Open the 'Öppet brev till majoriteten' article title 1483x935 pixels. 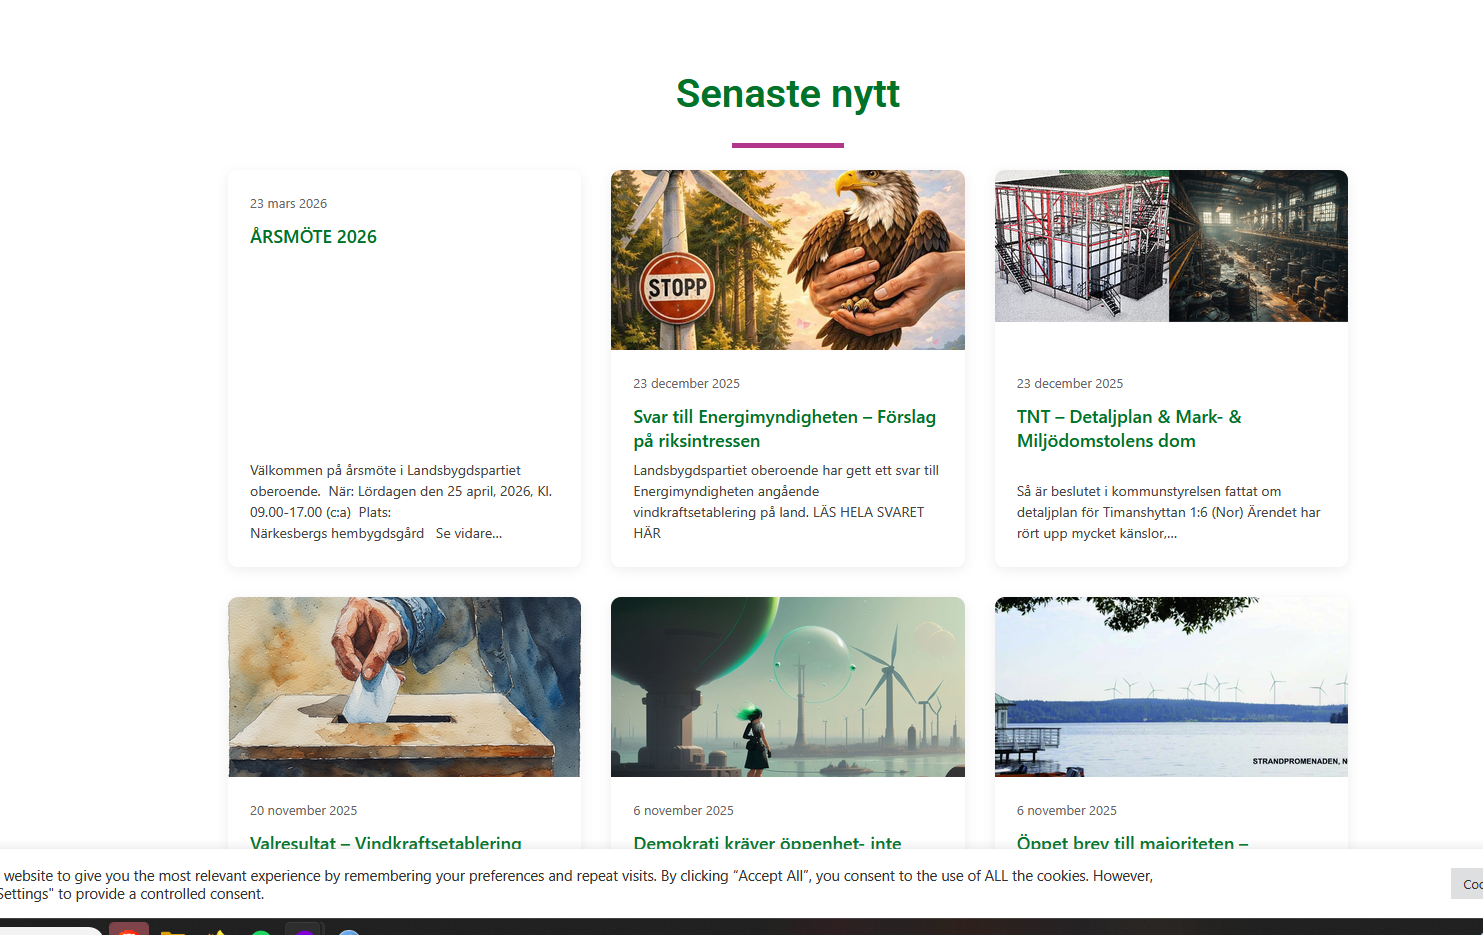1132,842
